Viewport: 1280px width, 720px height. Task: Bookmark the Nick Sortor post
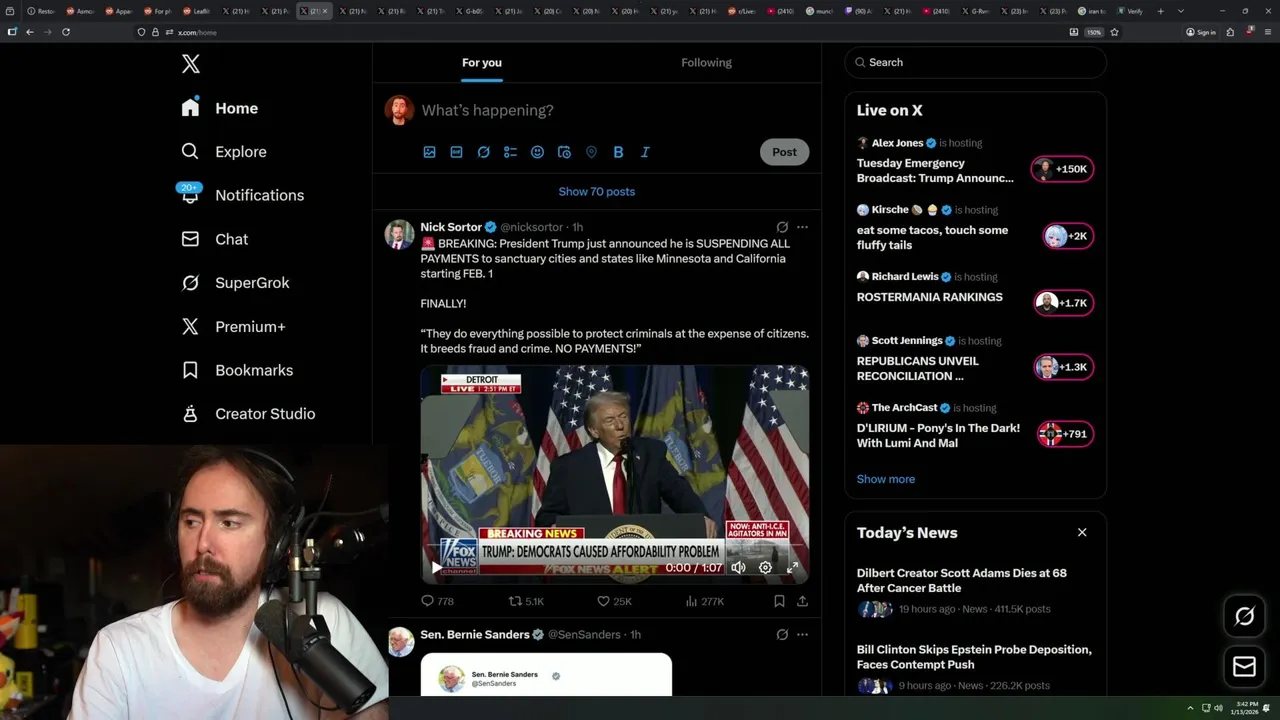779,601
